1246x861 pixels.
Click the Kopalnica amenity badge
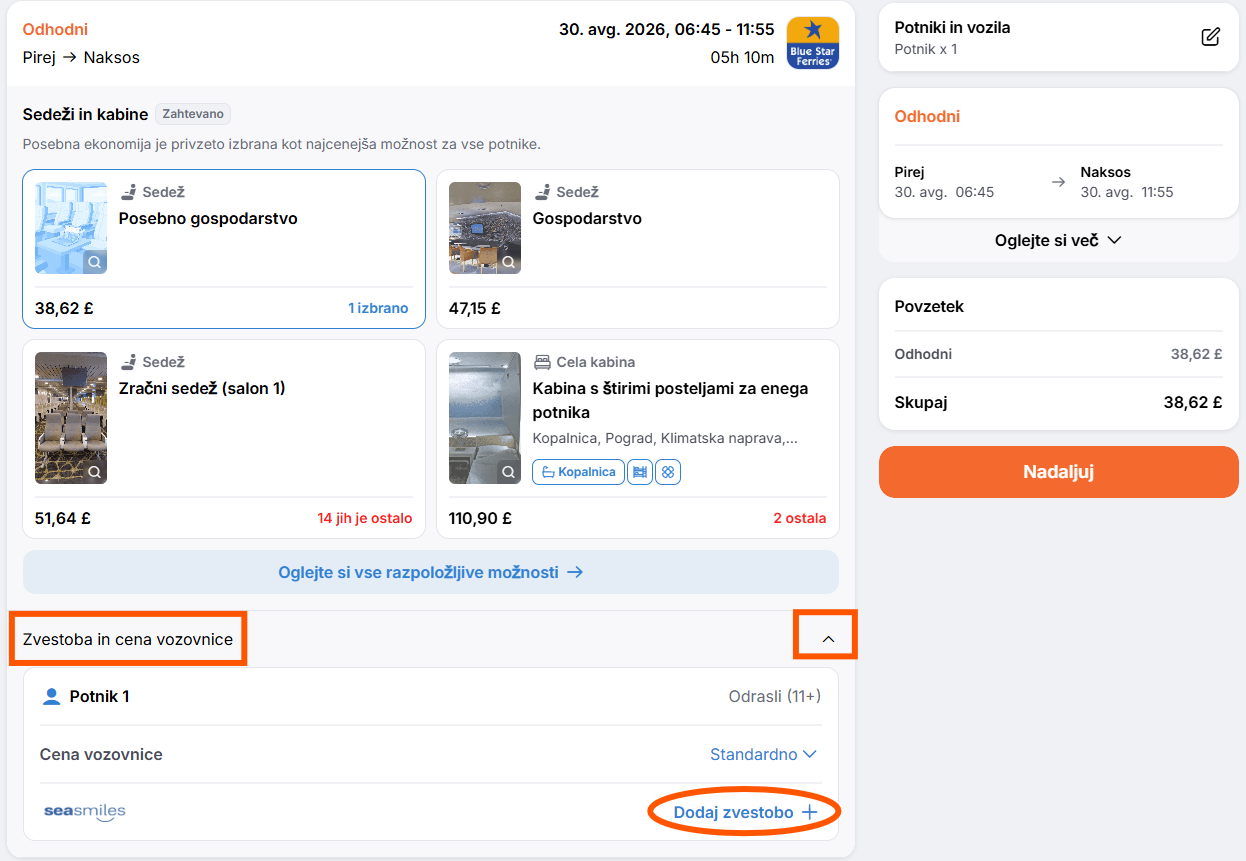[578, 472]
